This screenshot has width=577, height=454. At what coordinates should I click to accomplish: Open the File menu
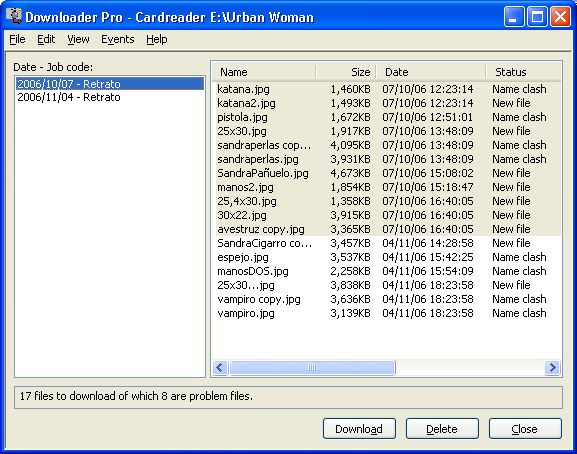tap(17, 39)
